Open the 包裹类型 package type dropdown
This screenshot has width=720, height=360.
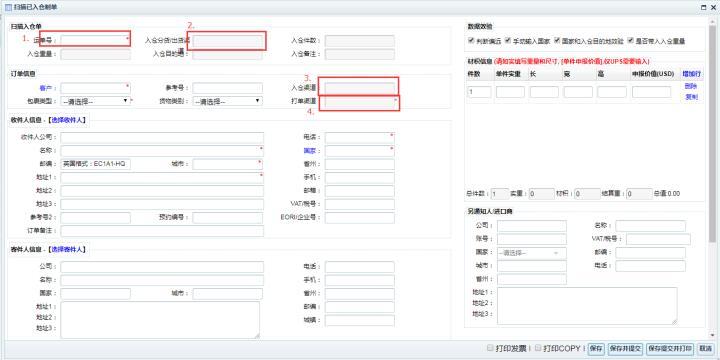coord(96,101)
